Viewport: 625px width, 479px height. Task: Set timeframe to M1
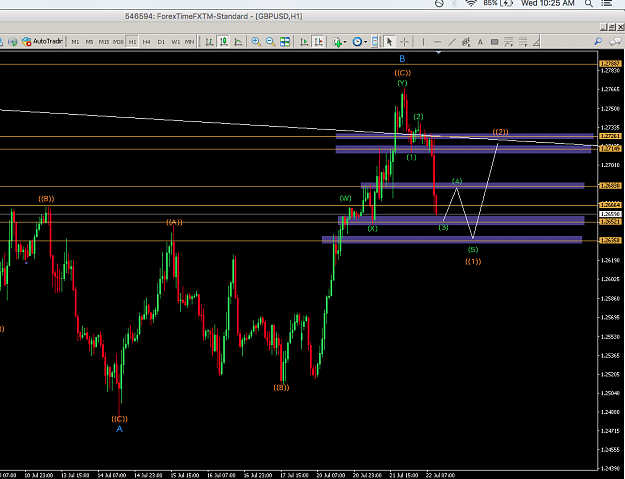click(75, 41)
